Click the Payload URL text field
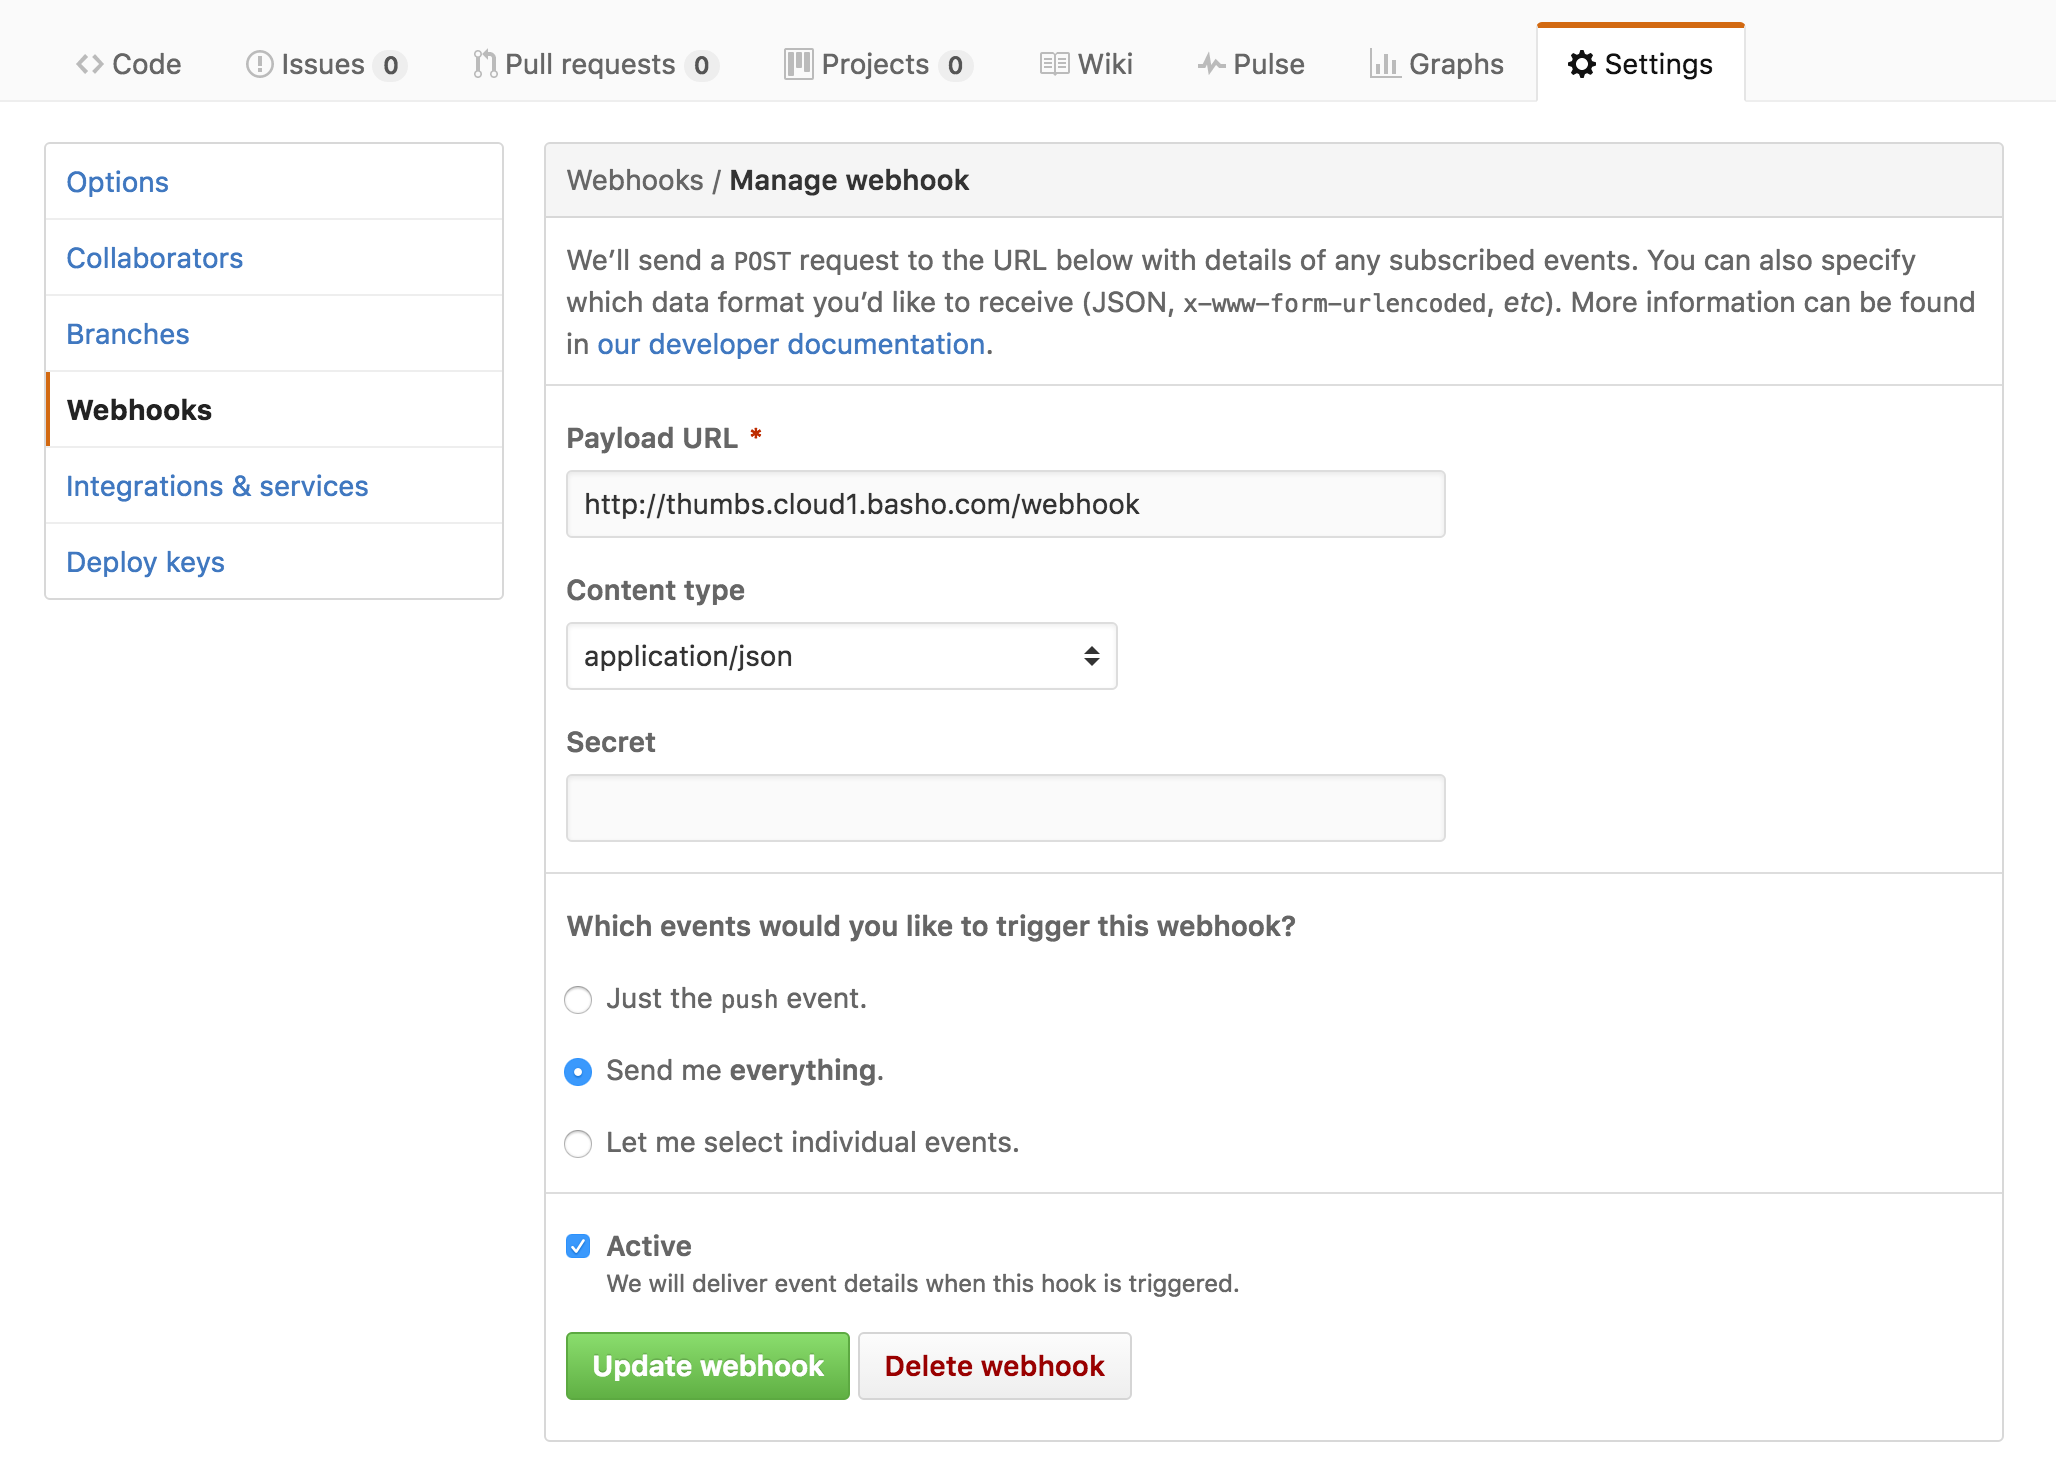 (x=1005, y=504)
